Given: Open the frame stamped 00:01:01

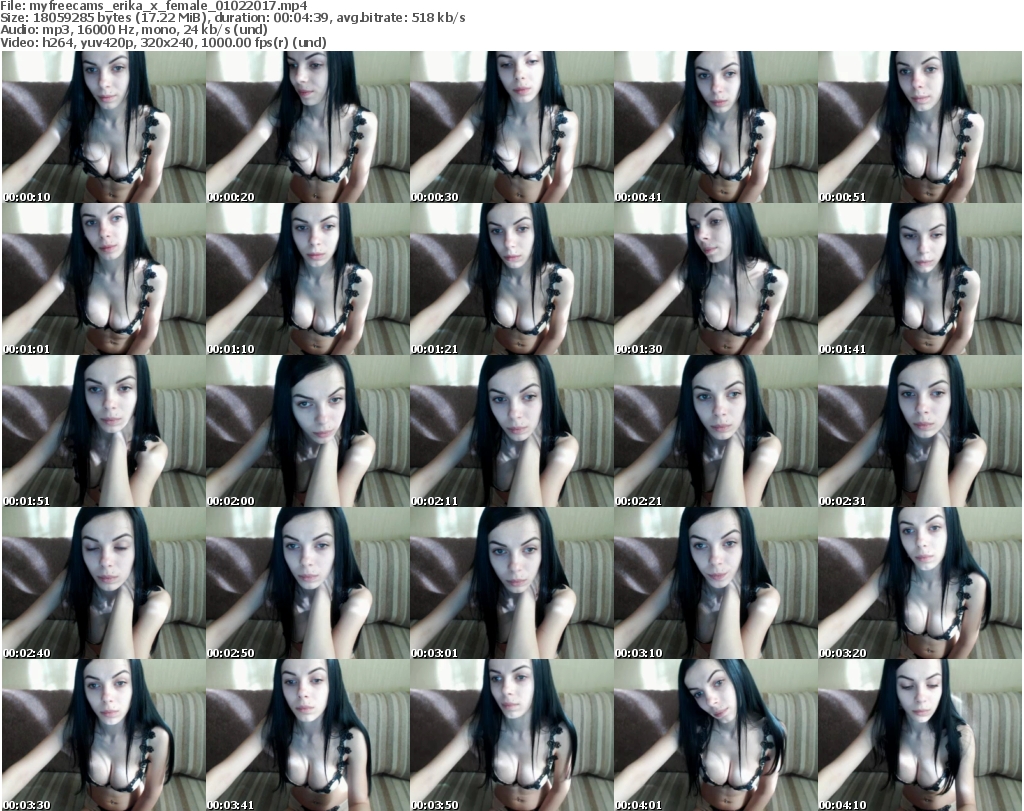Looking at the screenshot, I should pos(104,279).
